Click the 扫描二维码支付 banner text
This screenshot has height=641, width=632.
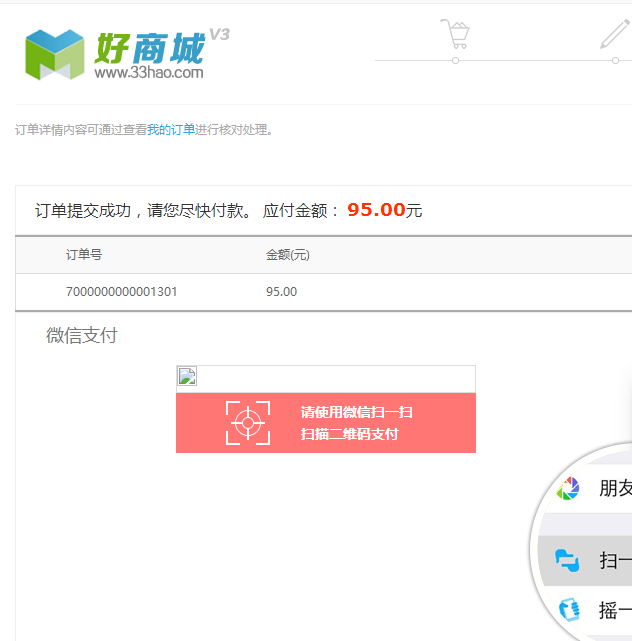point(350,434)
